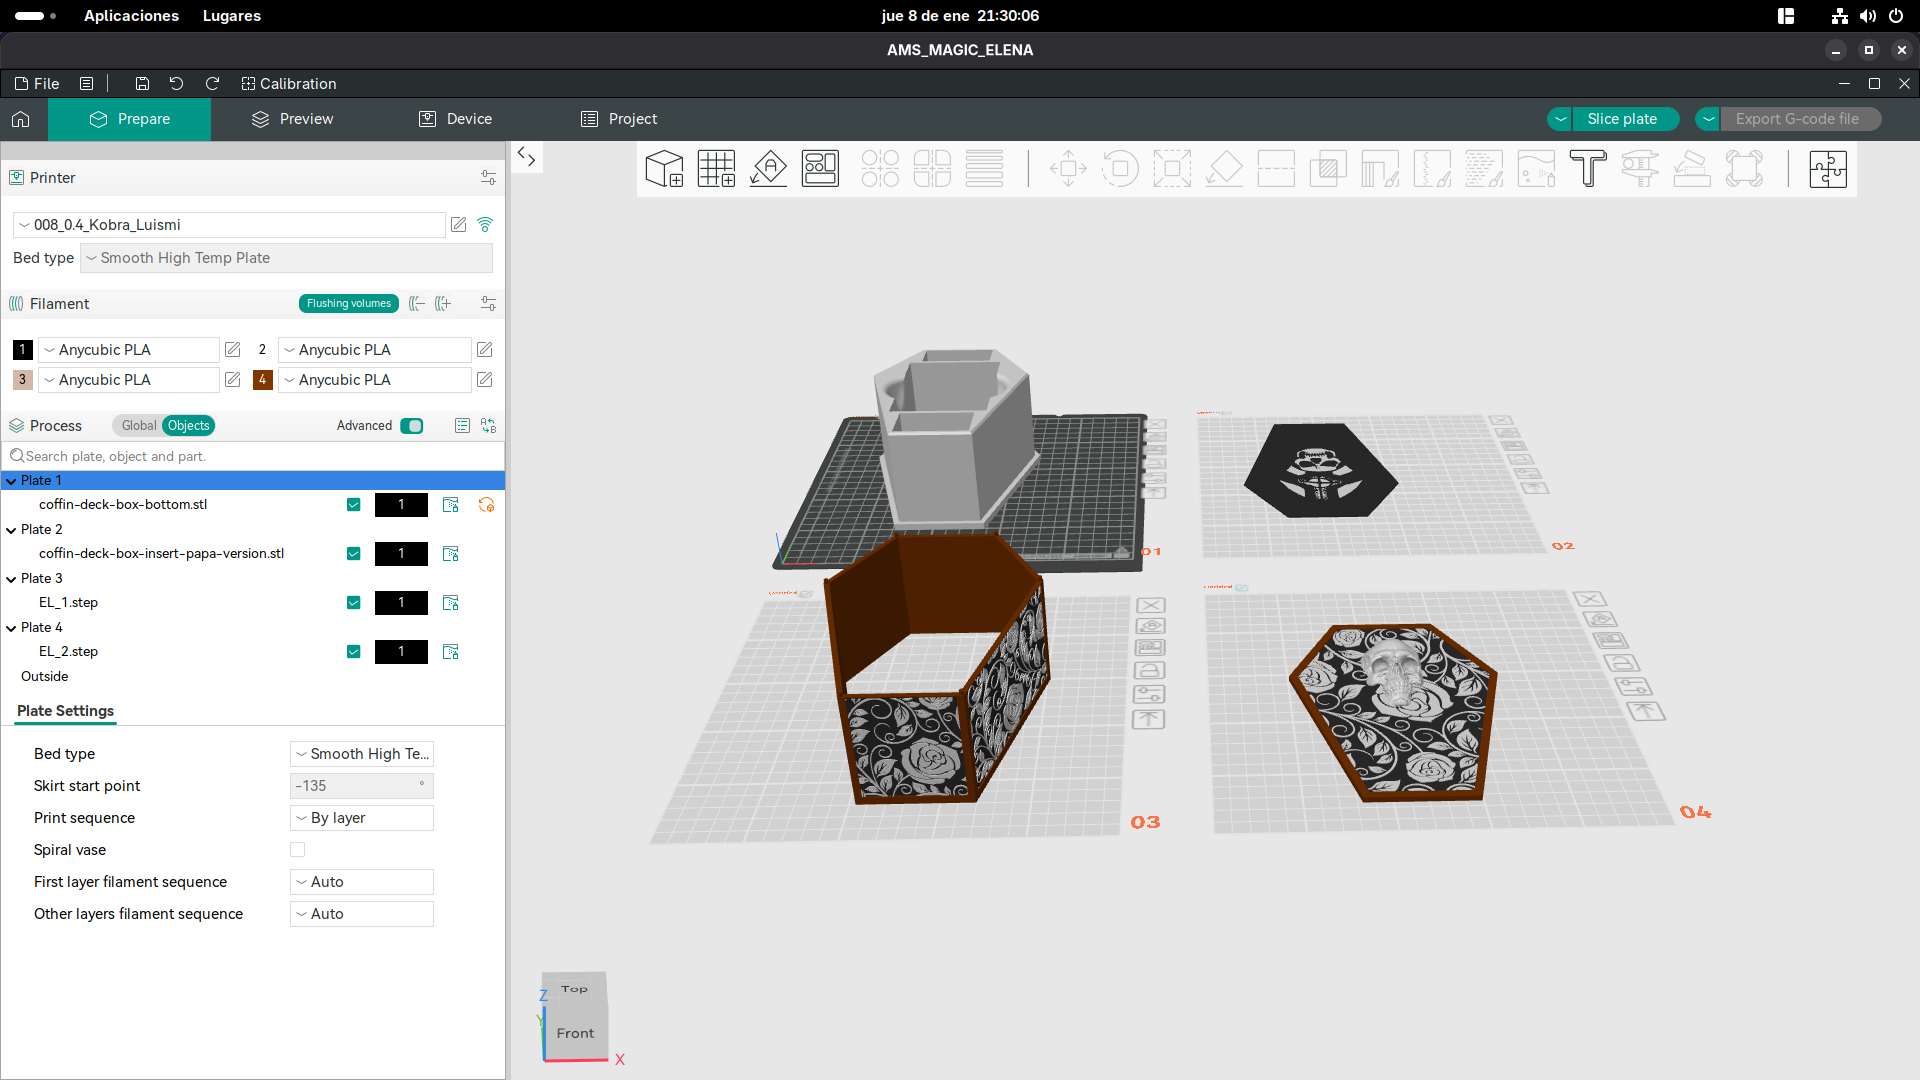The image size is (1920, 1080).
Task: Open the Printer settings sliders icon
Action: point(488,178)
